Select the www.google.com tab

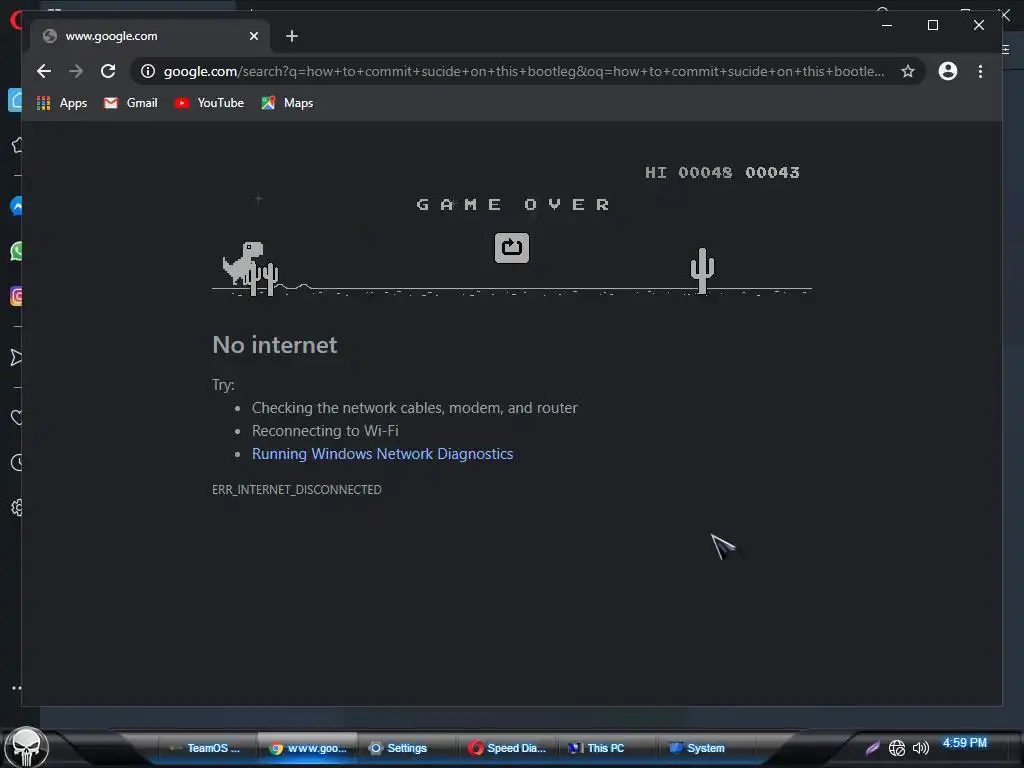[150, 36]
